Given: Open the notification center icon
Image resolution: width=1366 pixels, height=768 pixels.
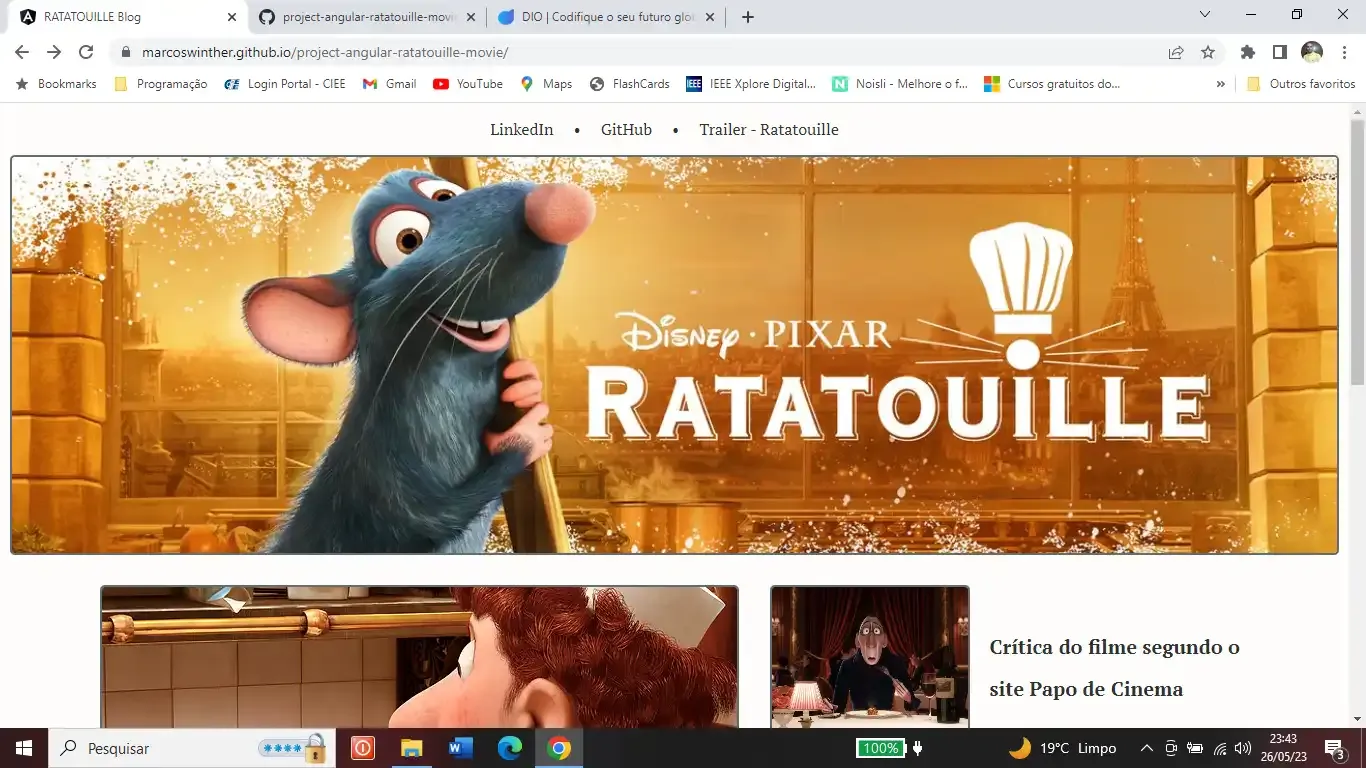Looking at the screenshot, I should (1335, 748).
